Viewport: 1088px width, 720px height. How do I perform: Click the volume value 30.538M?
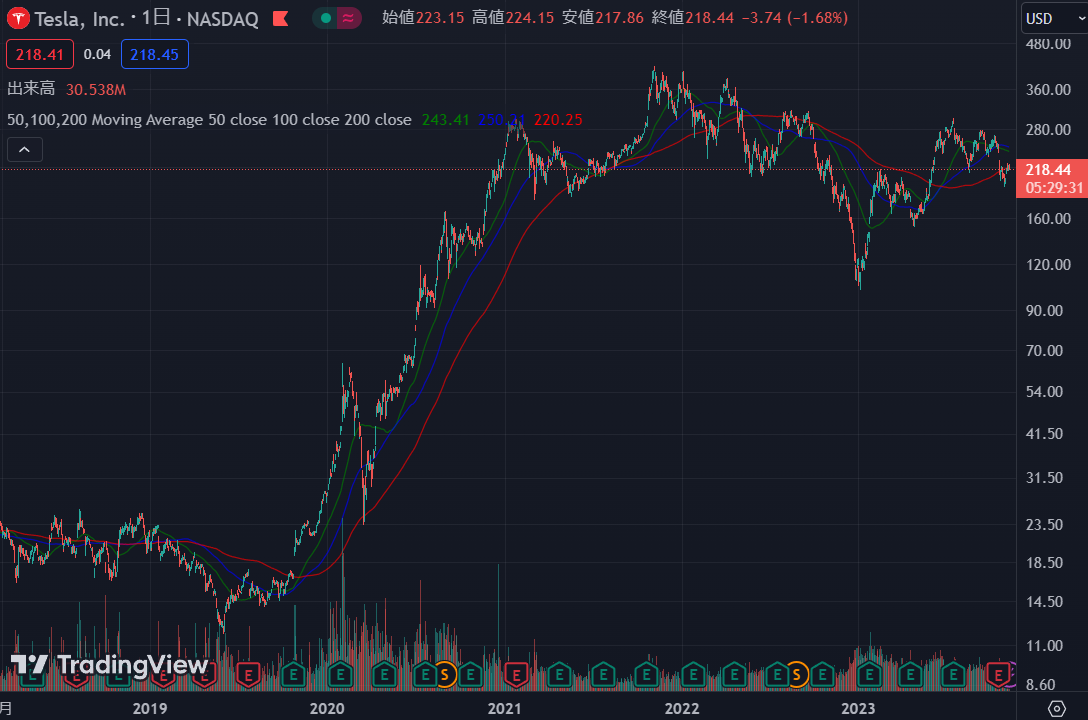(96, 89)
